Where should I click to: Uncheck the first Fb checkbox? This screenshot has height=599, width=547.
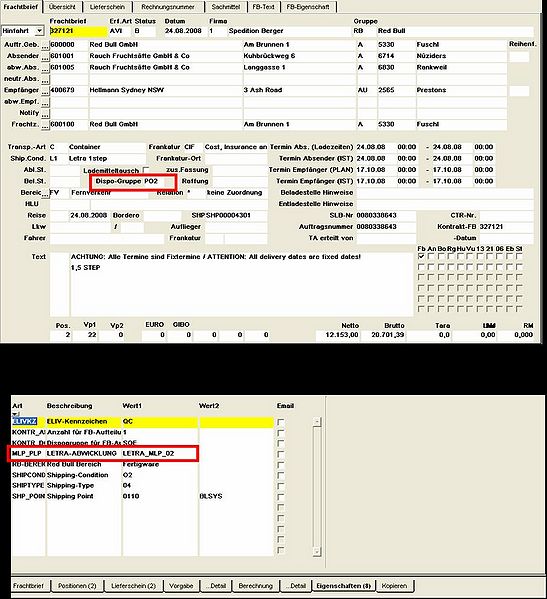click(421, 256)
